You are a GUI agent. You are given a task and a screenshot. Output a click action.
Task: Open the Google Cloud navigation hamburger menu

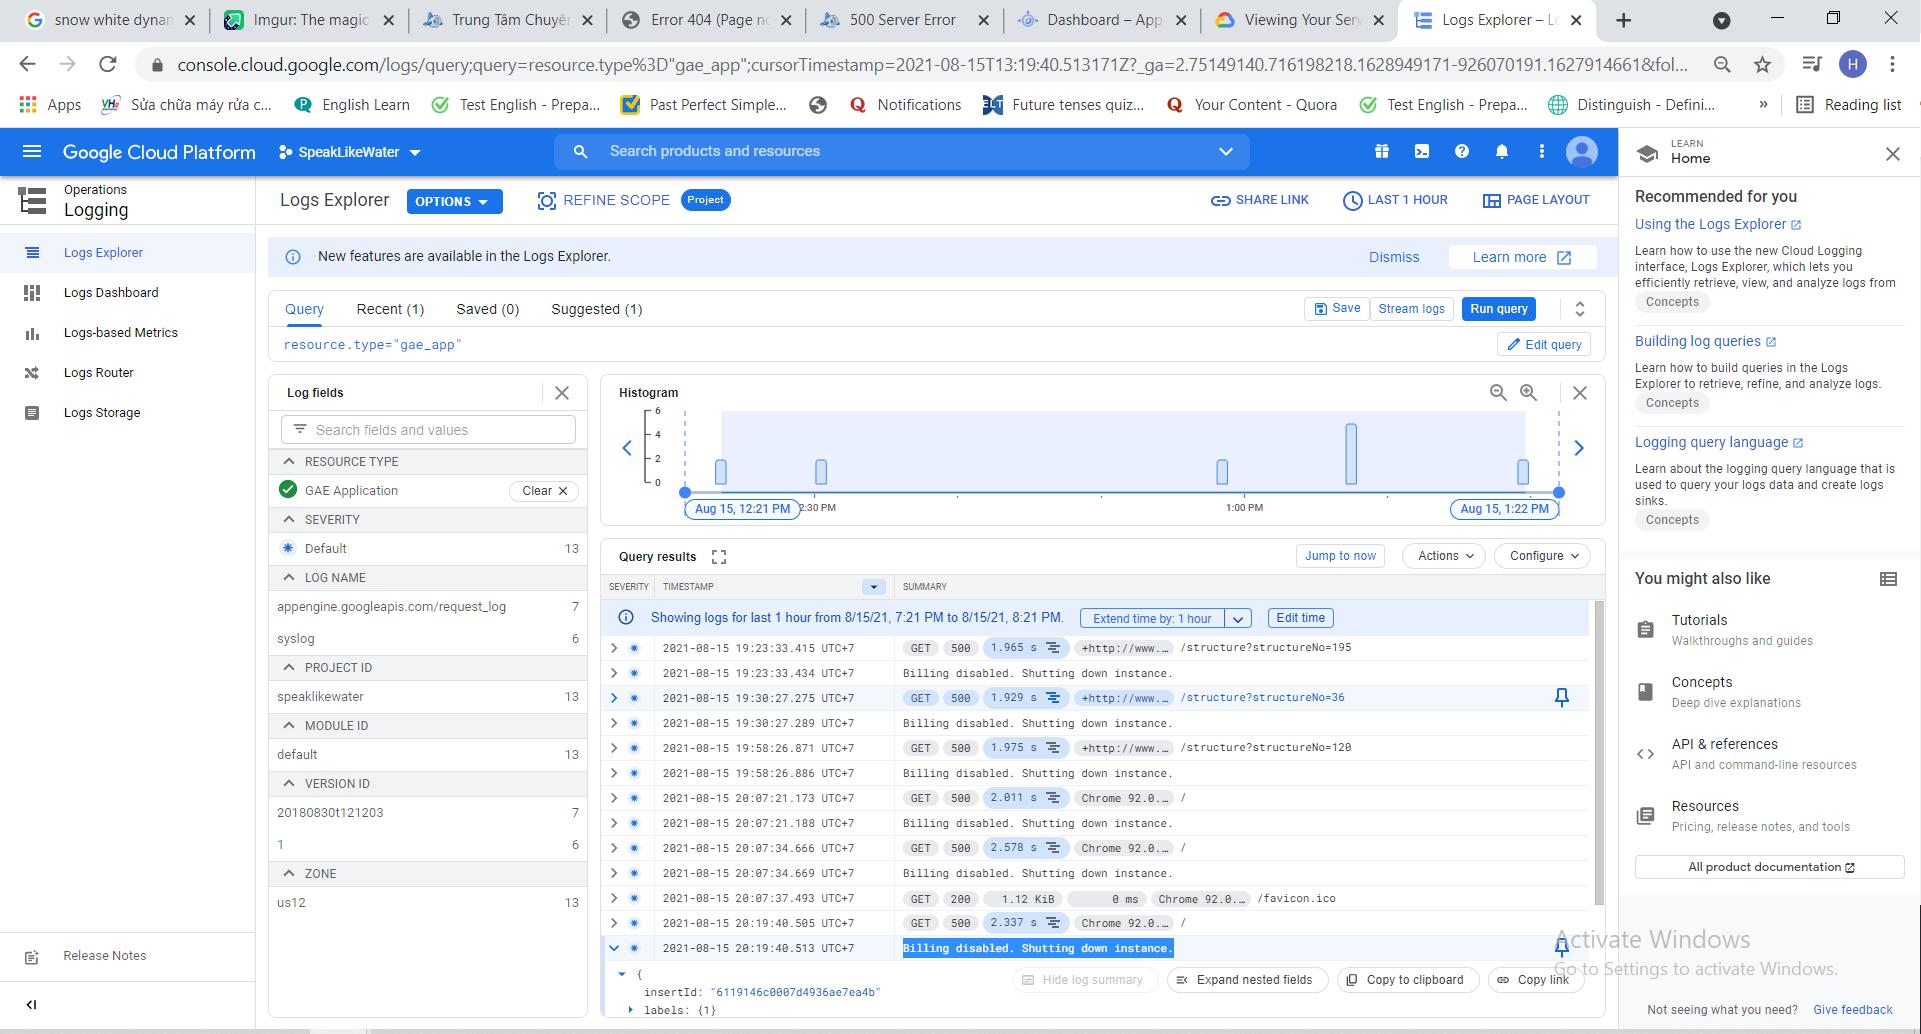coord(32,152)
